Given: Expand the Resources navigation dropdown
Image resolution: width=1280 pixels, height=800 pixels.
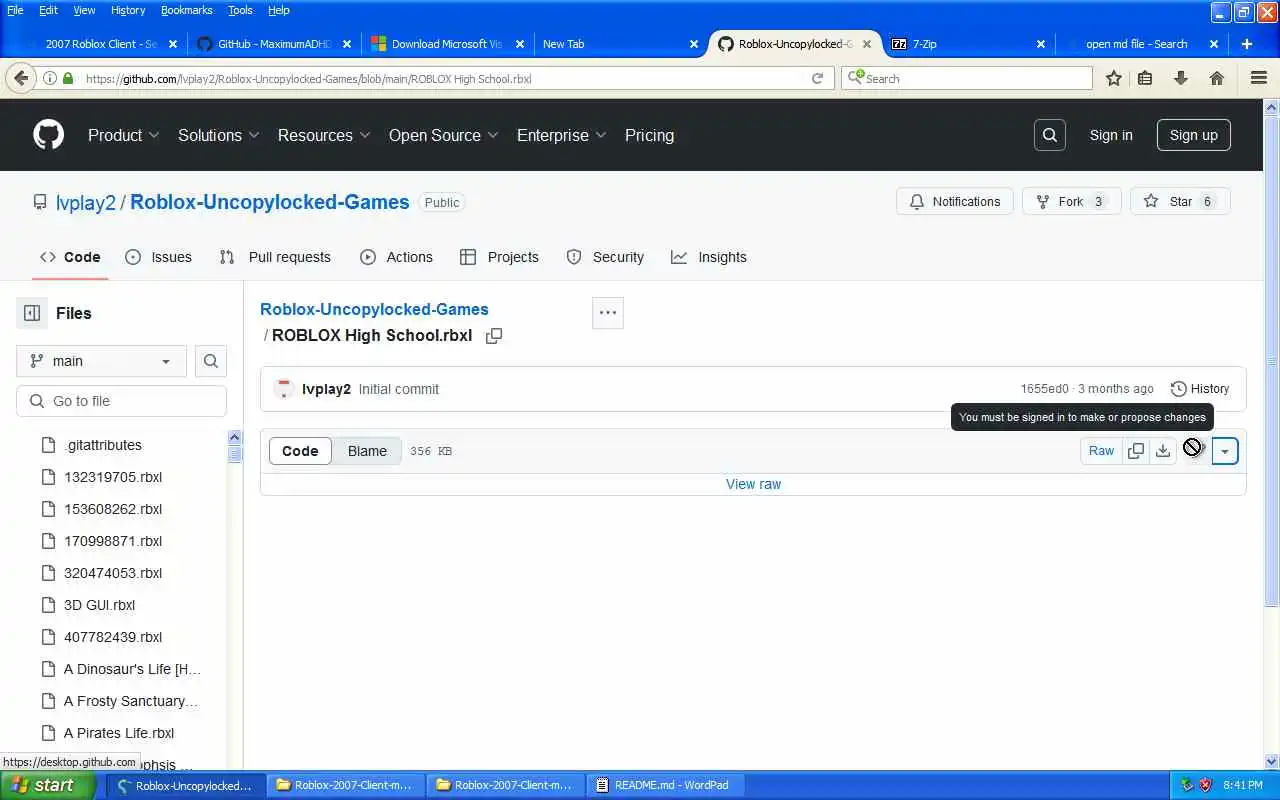Looking at the screenshot, I should click(x=324, y=135).
